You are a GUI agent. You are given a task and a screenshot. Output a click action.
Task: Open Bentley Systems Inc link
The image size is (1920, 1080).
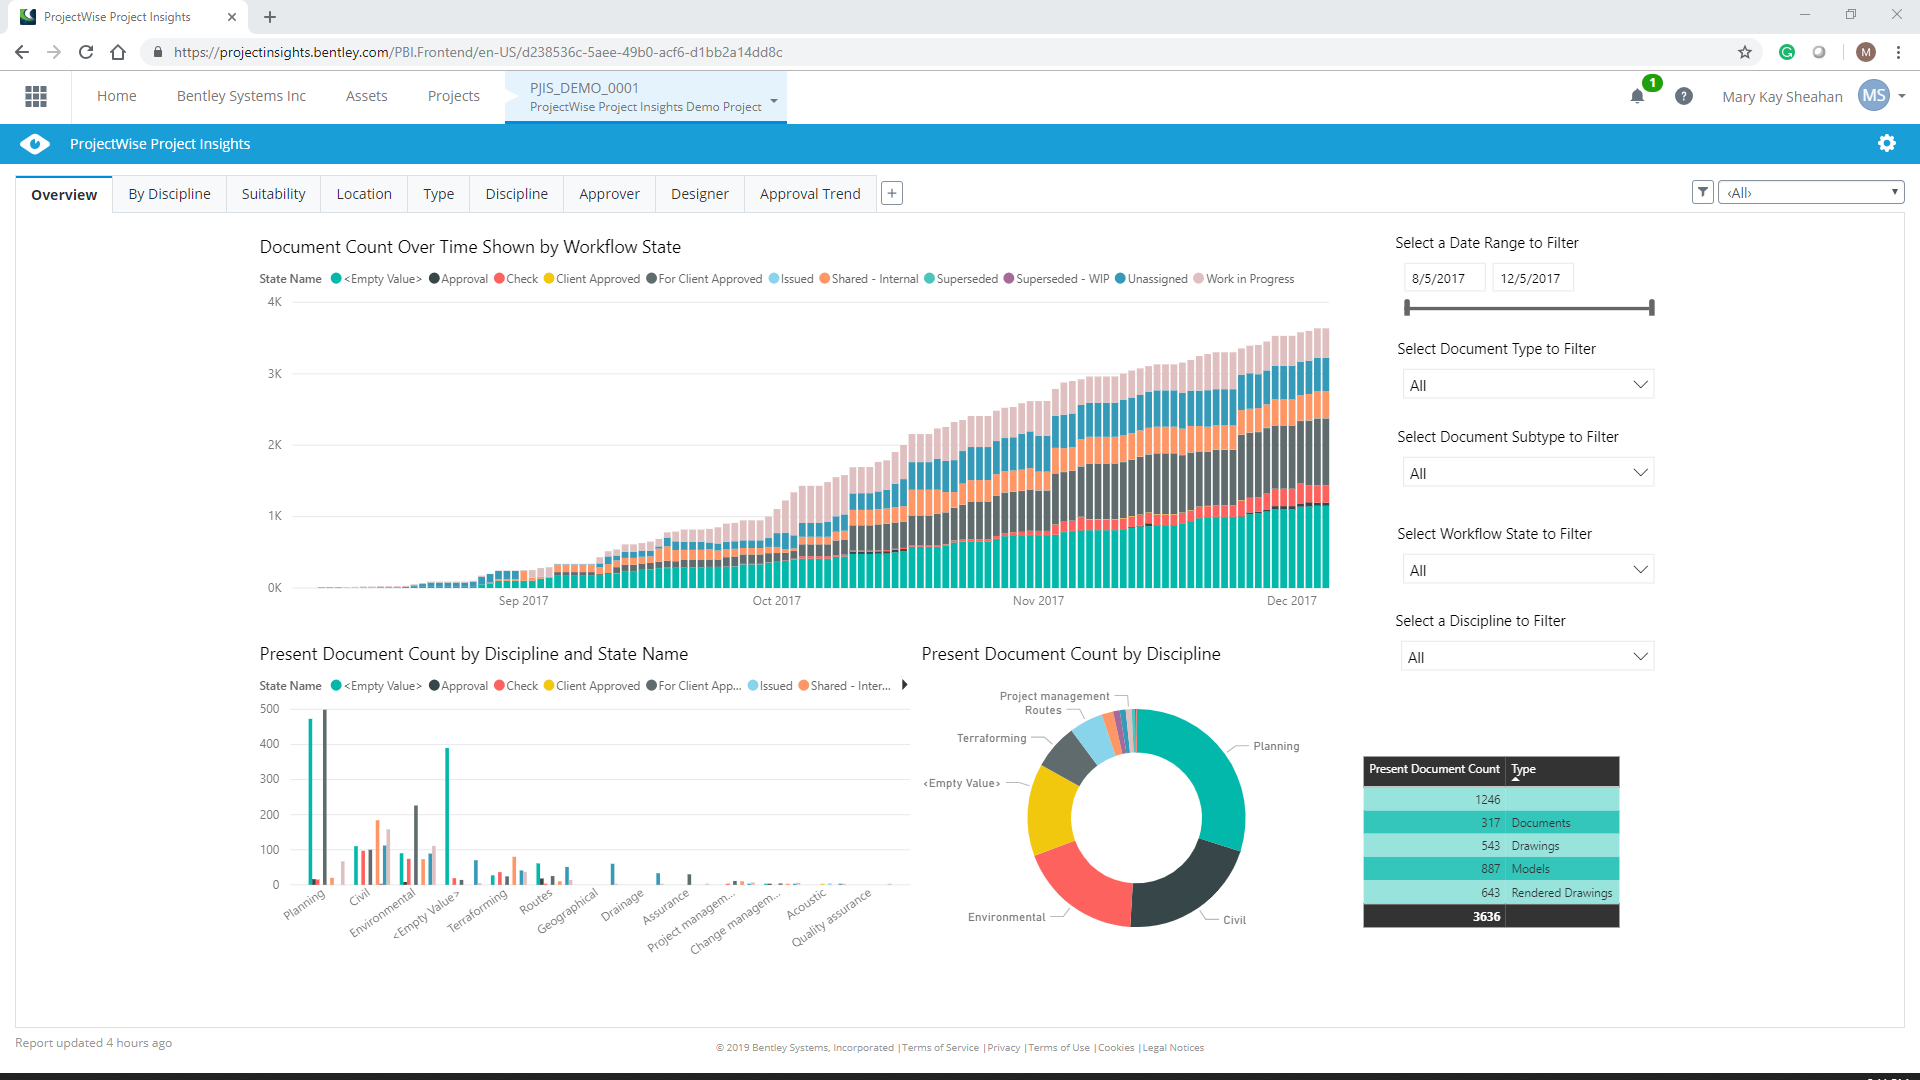(x=241, y=96)
